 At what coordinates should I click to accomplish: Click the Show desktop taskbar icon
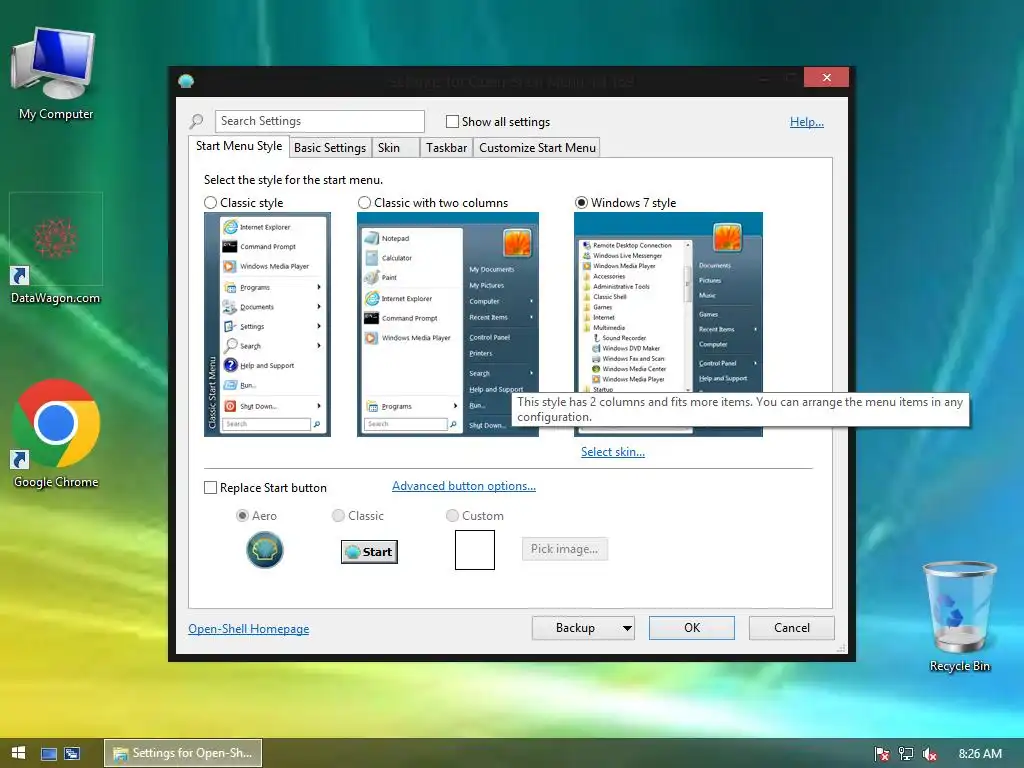tap(49, 754)
